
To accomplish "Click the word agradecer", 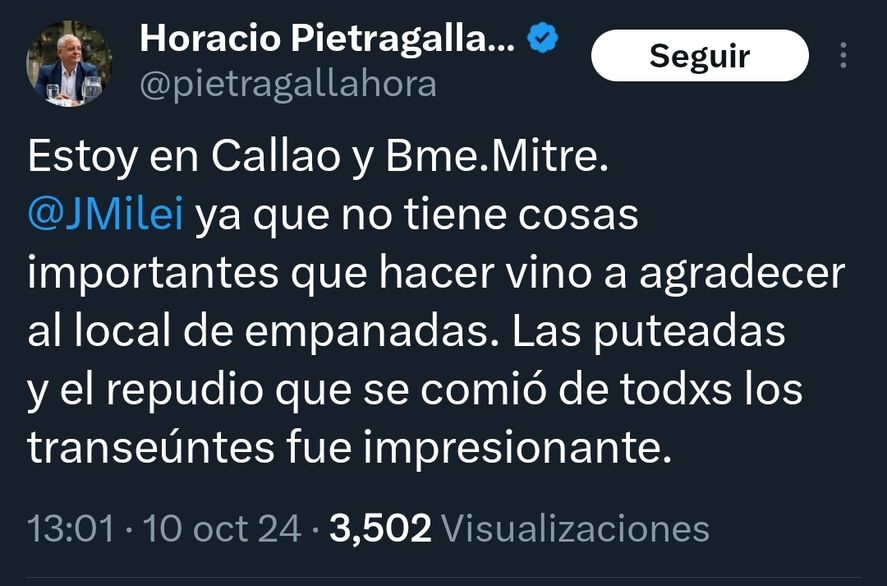I will 742,275.
